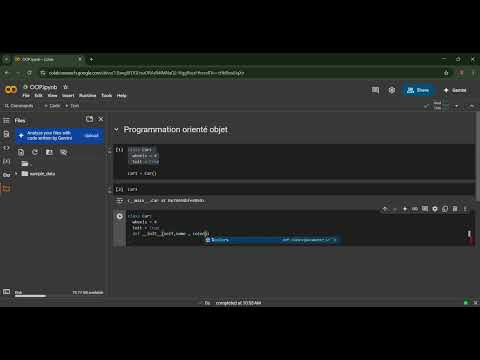The image size is (480, 360).
Task: Refresh the file browser
Action: [x=35, y=152]
